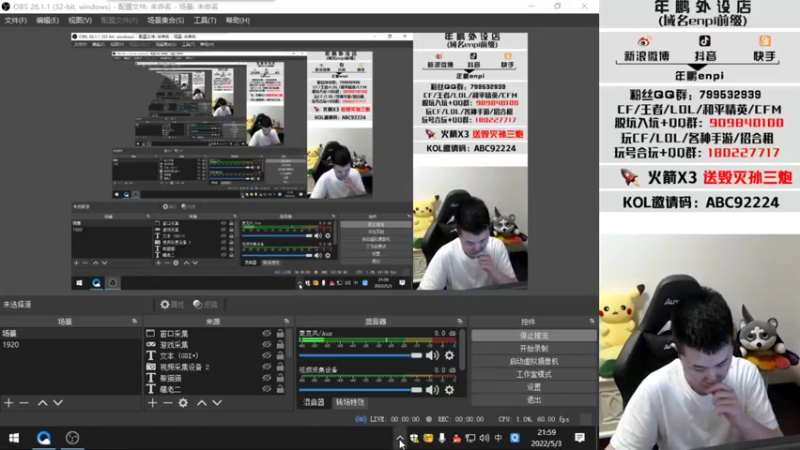Click the 启动虚拟摄像机 button
The image size is (800, 450).
534,361
